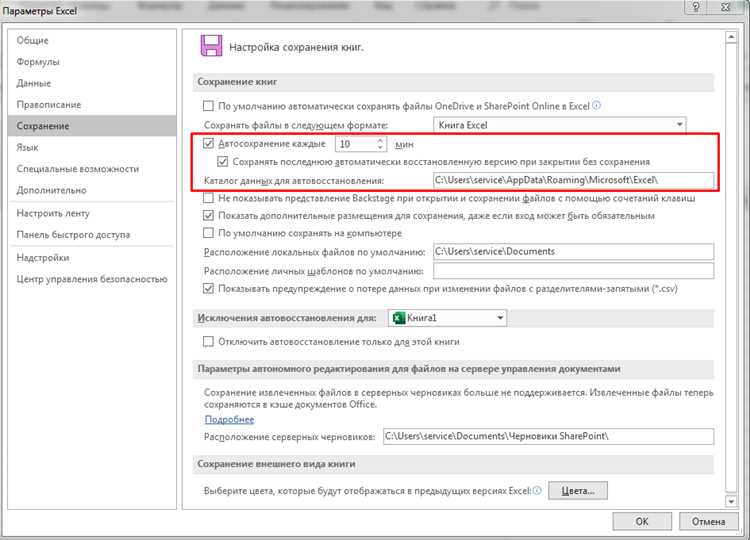This screenshot has height=540, width=750.
Task: Click the Excel icon in Книга1 dropdown
Action: (398, 318)
